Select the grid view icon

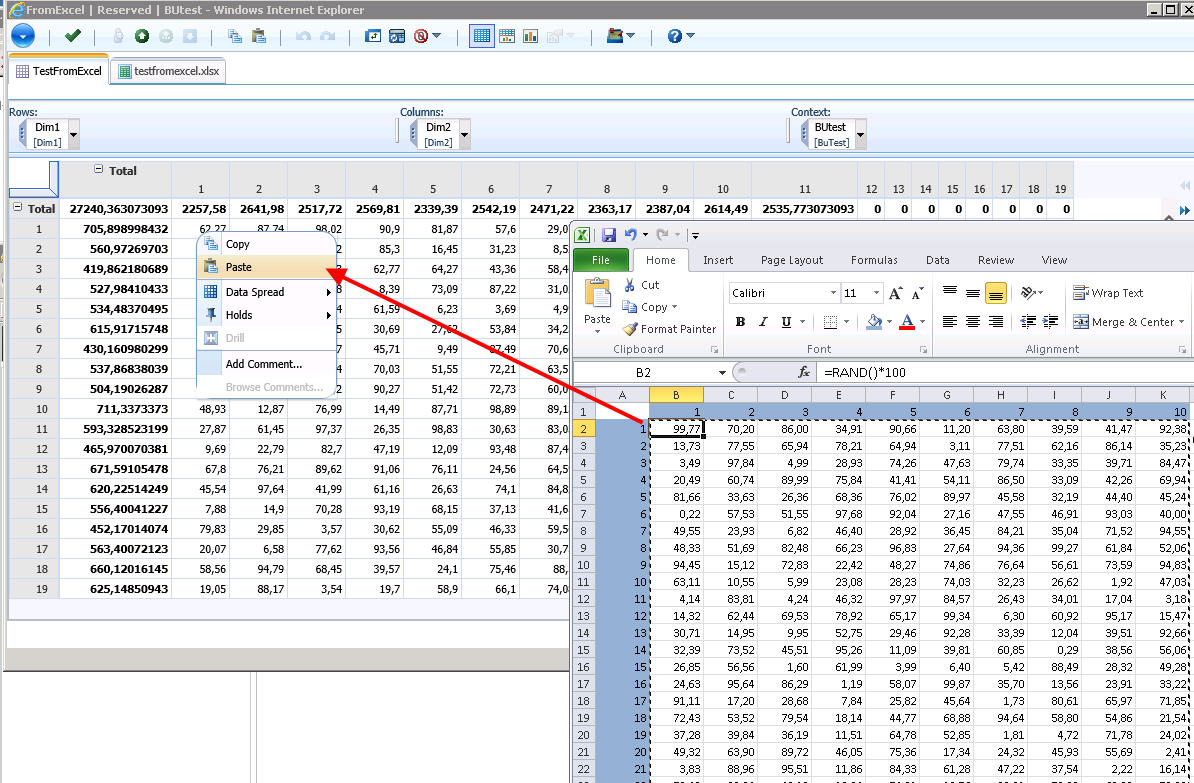pyautogui.click(x=482, y=36)
